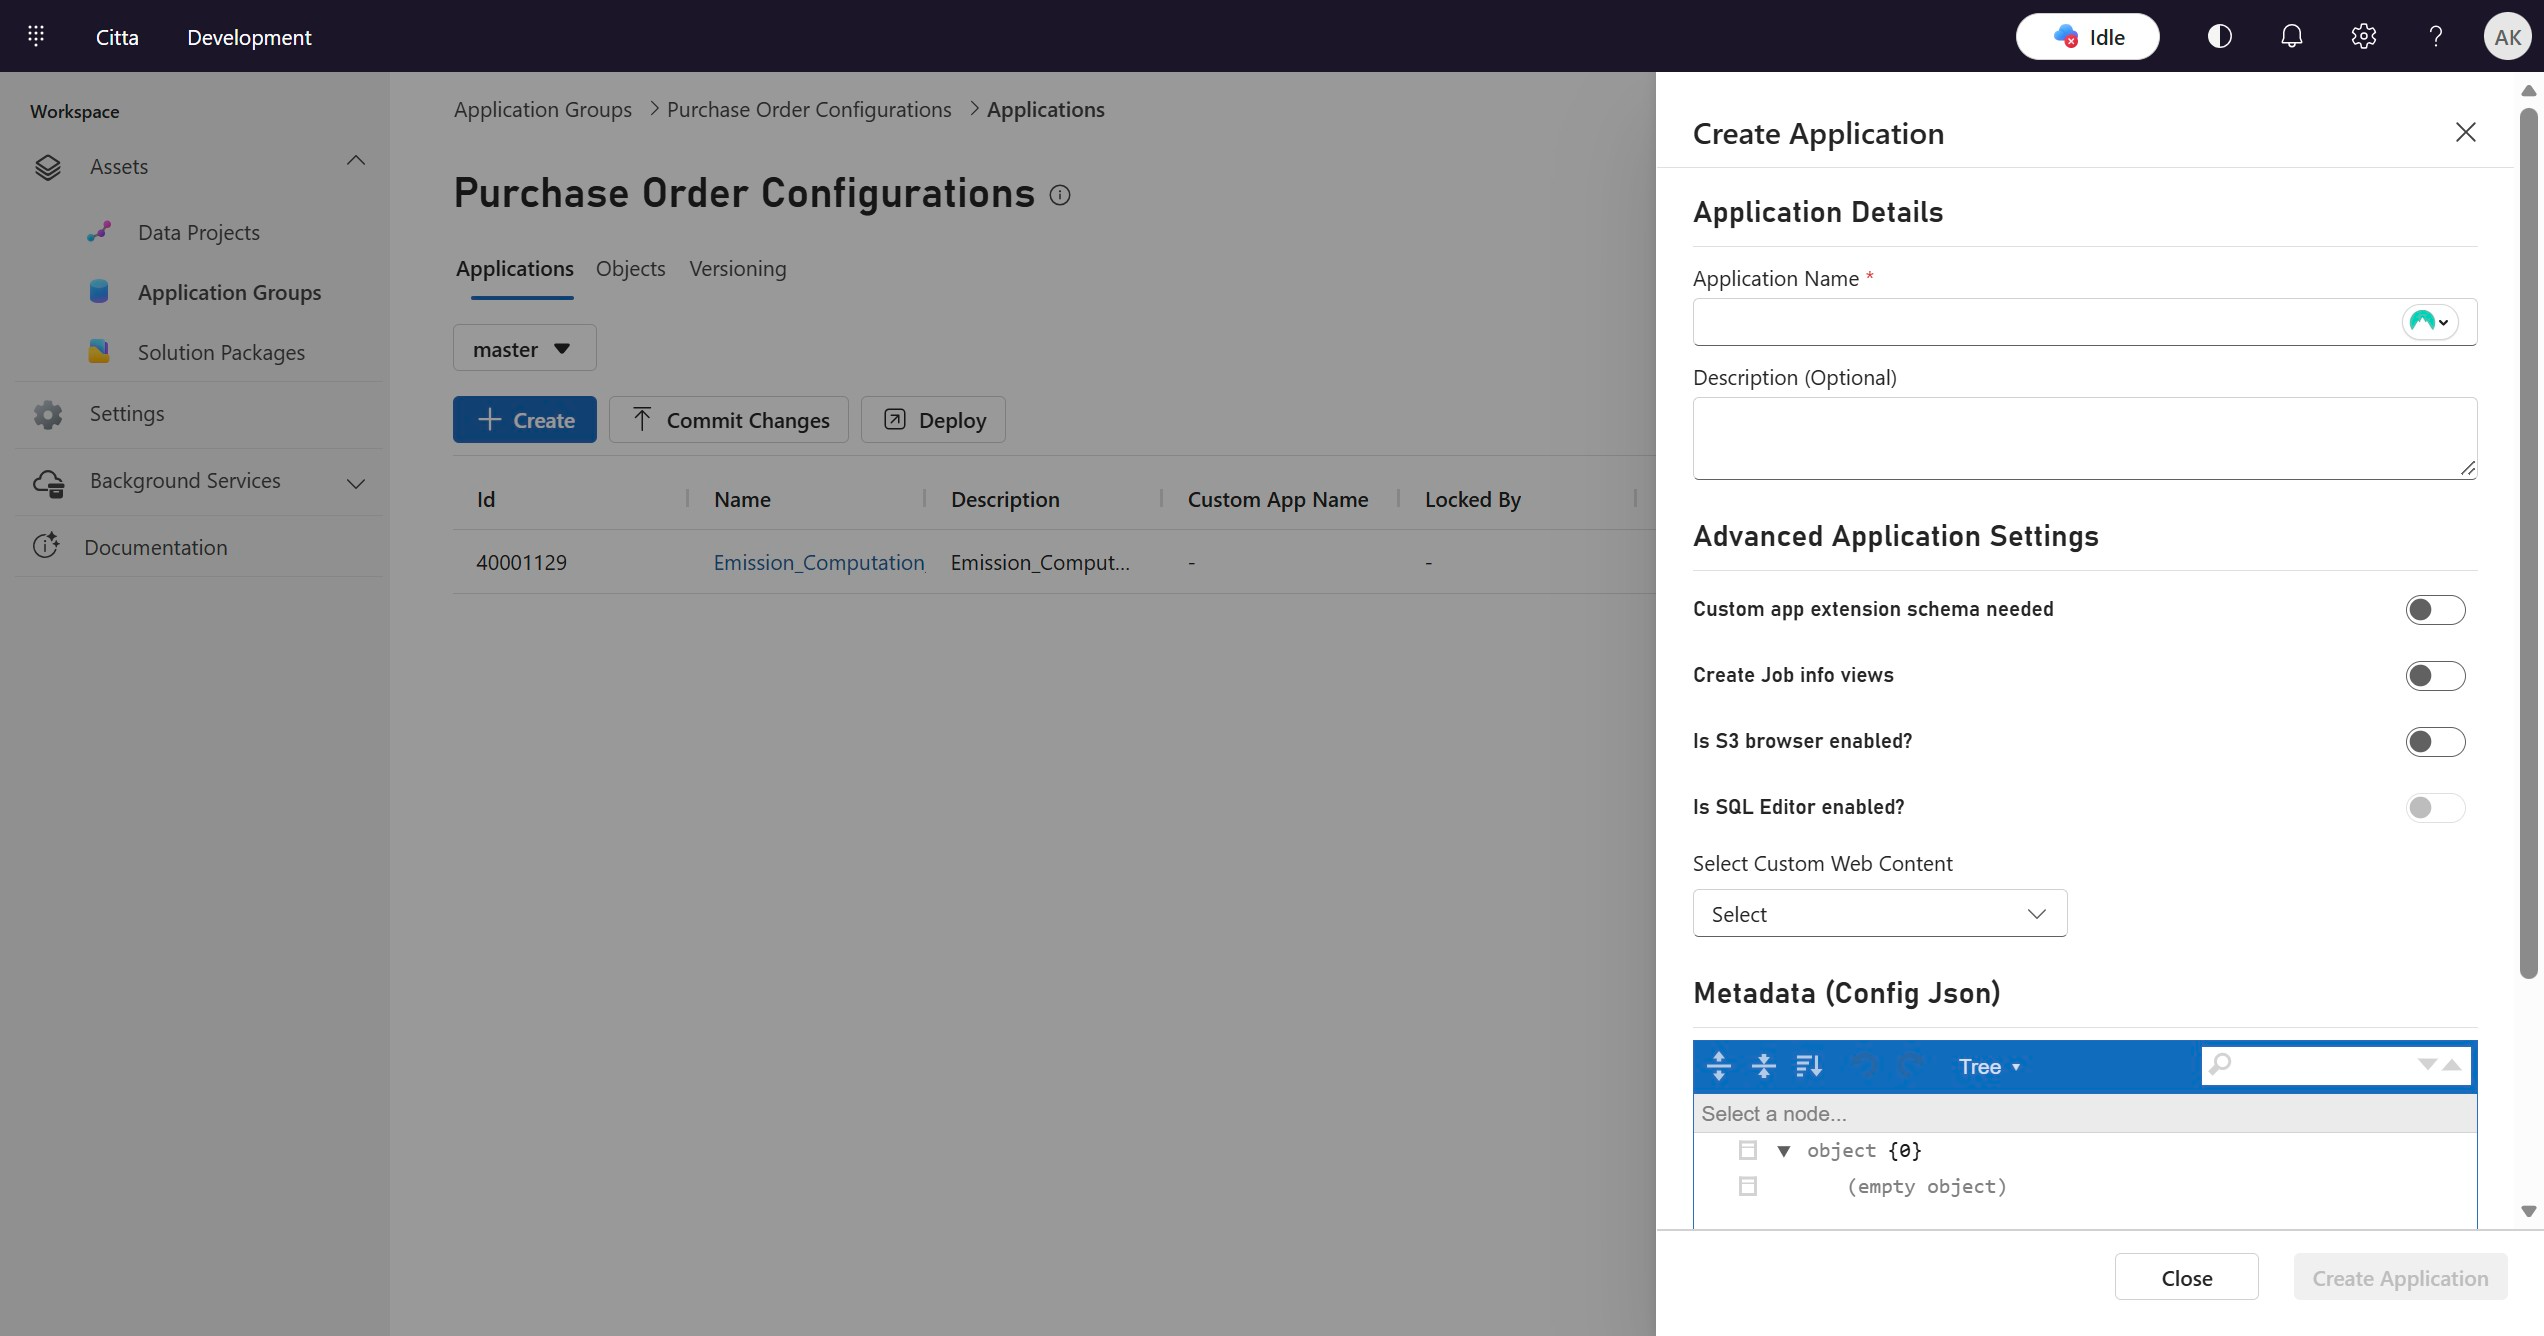The image size is (2544, 1336).
Task: Click the sort contents icon in JSON editor
Action: (x=1808, y=1066)
